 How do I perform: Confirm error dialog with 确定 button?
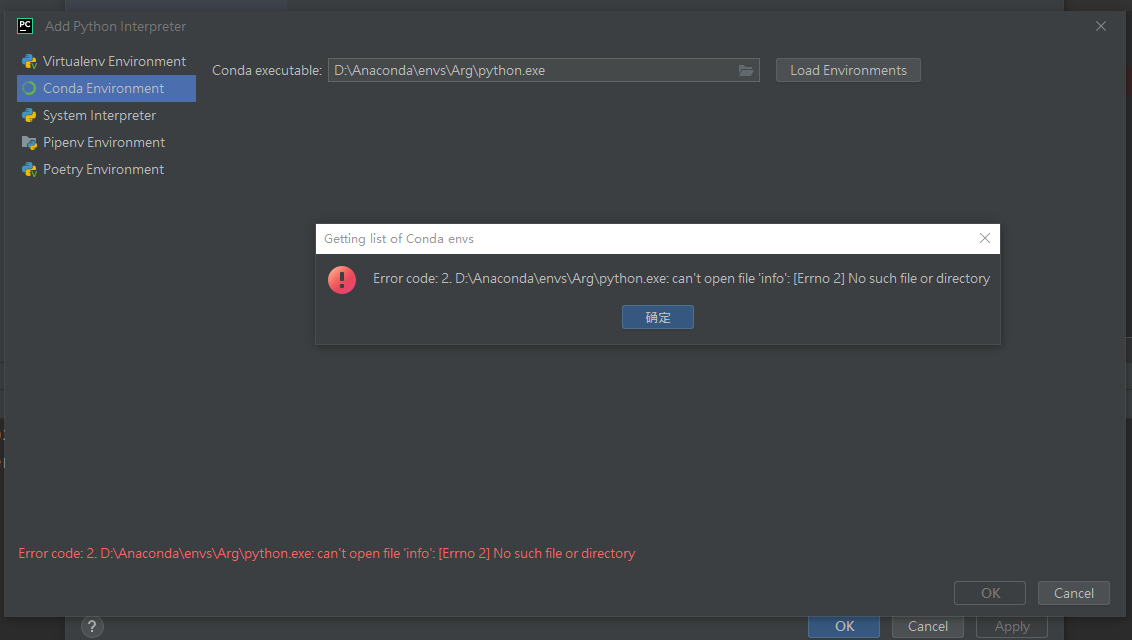(x=658, y=317)
